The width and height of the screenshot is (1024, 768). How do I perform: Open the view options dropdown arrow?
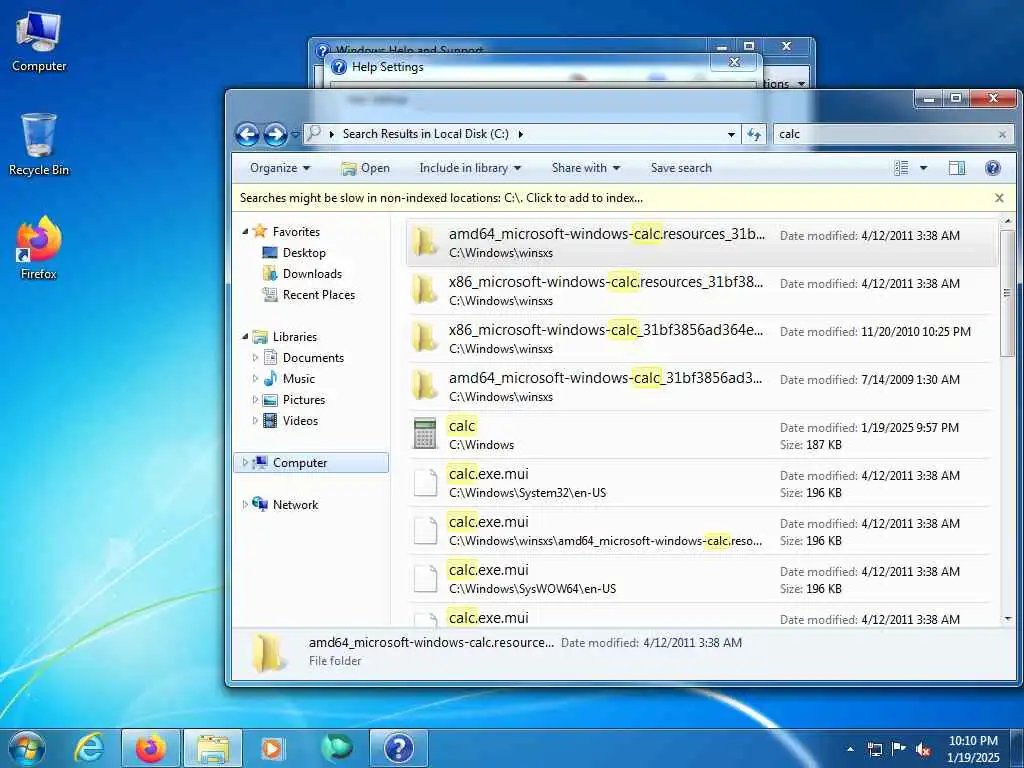pyautogui.click(x=923, y=168)
